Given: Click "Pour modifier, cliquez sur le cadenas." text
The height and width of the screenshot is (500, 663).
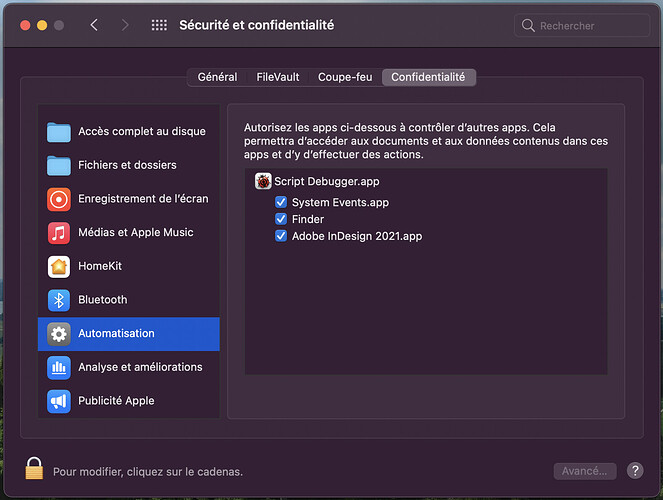Looking at the screenshot, I should click(x=148, y=472).
